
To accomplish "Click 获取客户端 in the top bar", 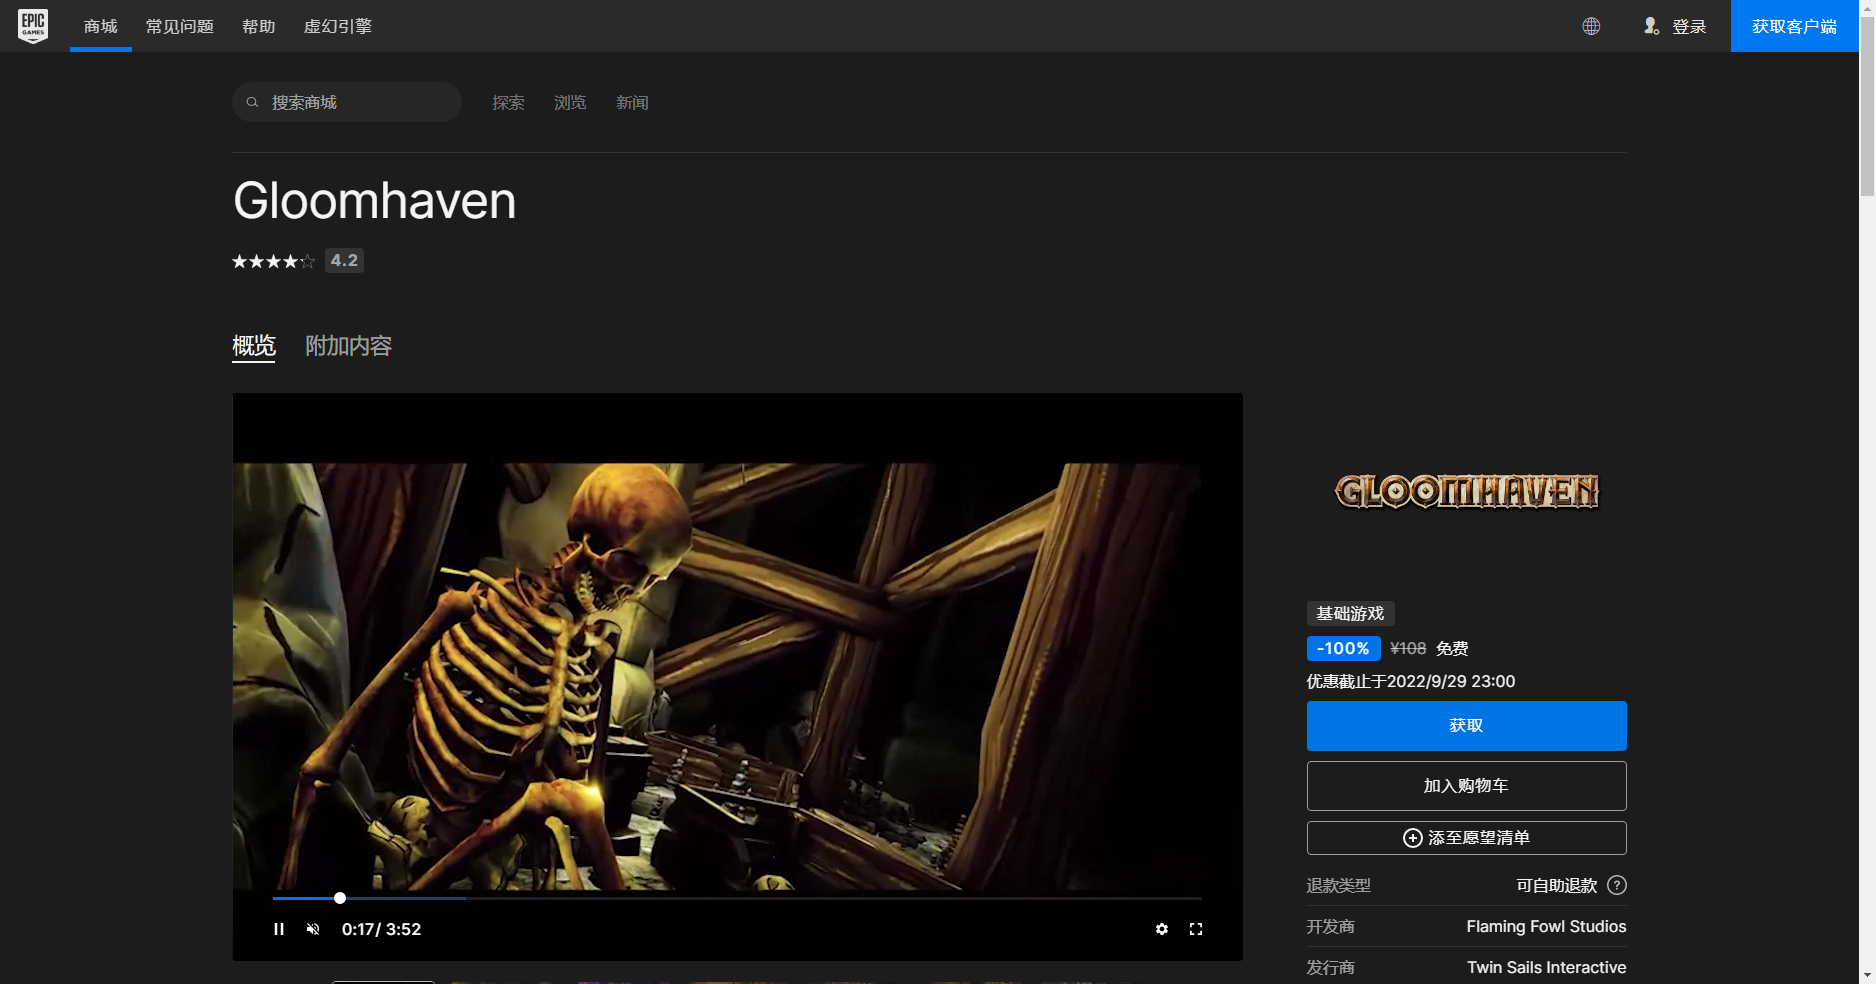I will click(1795, 26).
